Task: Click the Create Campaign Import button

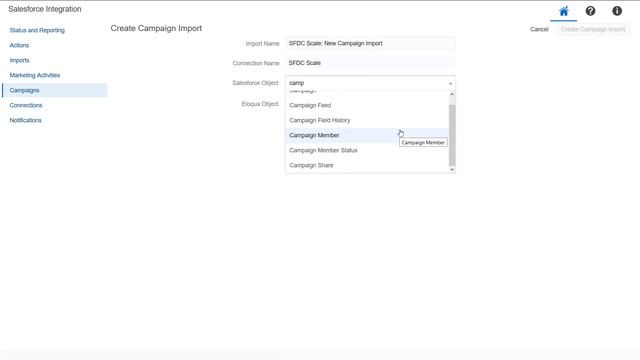Action: point(593,29)
